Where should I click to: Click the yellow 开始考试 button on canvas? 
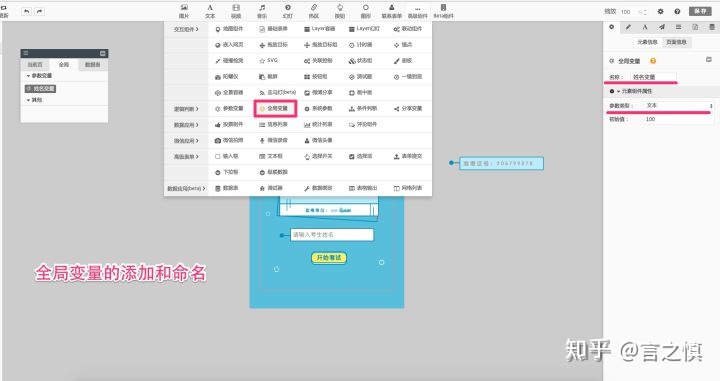coord(329,258)
